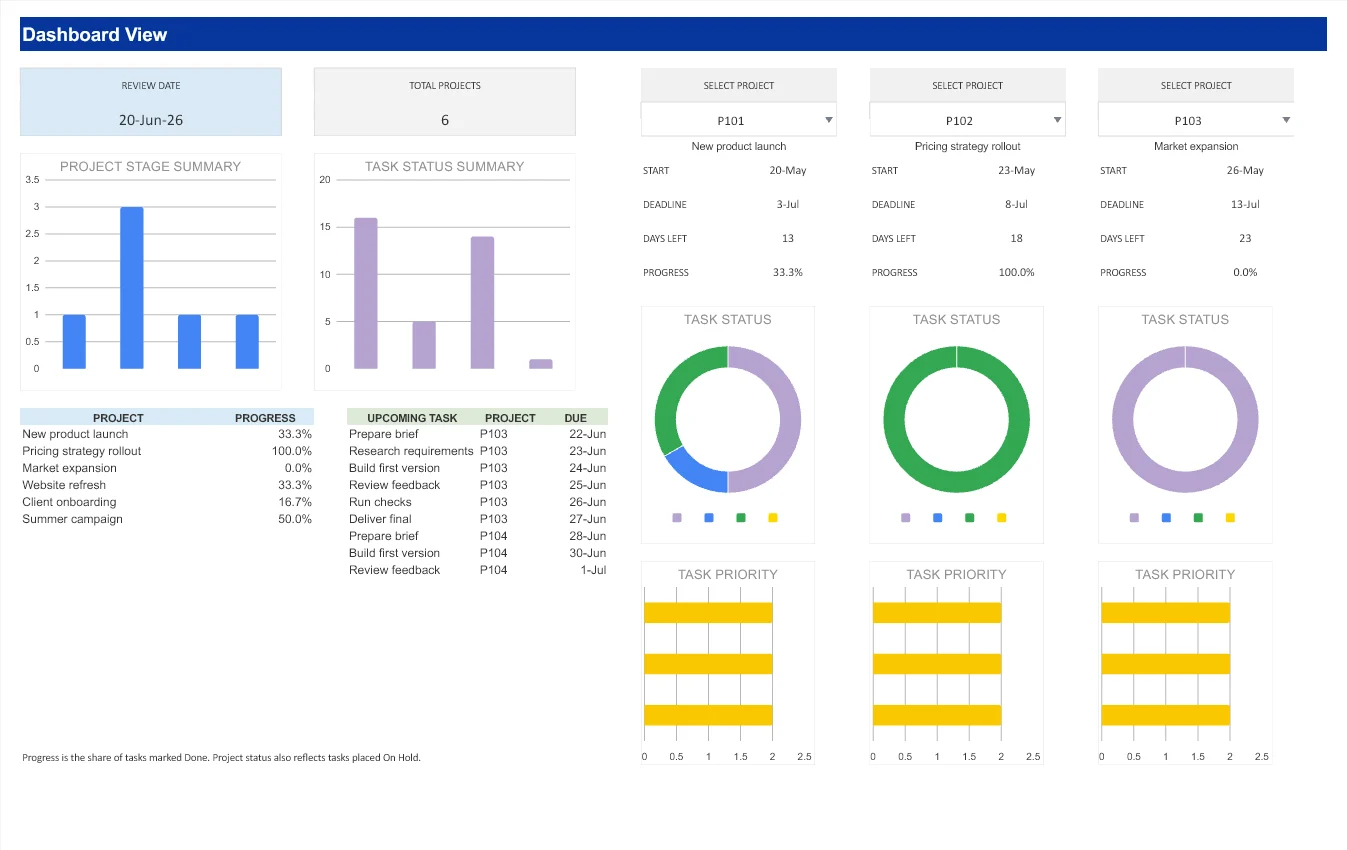1347x850 pixels.
Task: Click the 1-Jul due date
Action: 593,570
